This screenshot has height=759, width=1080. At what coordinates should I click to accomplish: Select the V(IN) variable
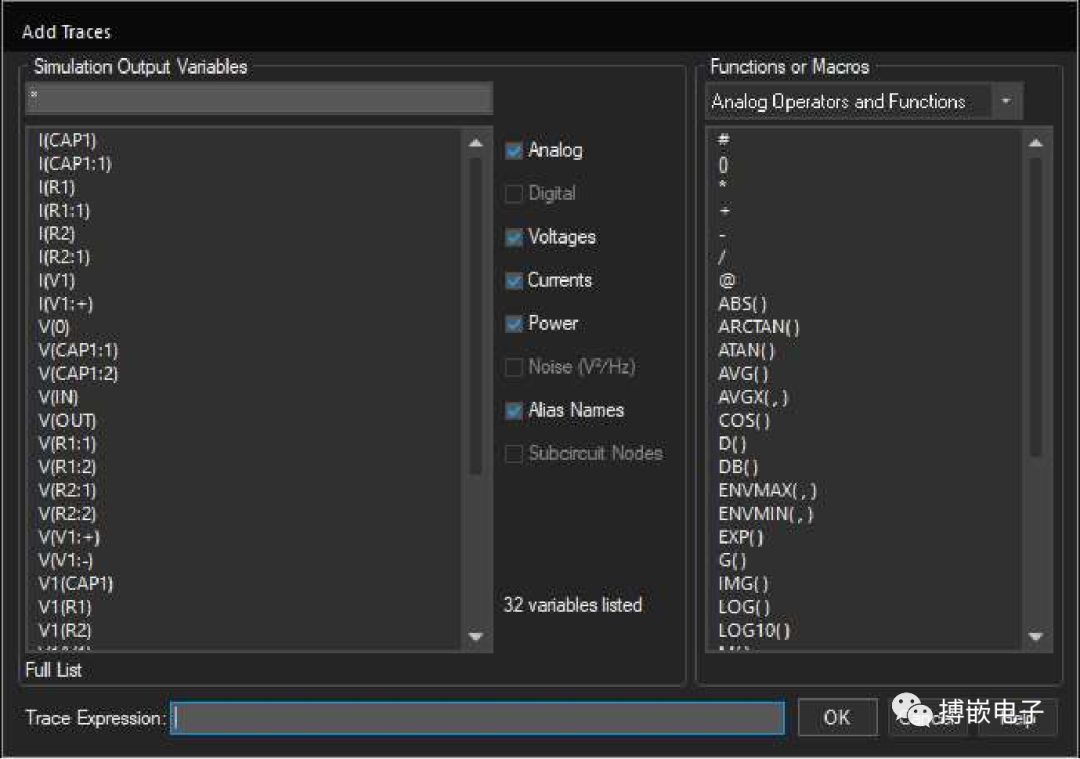pyautogui.click(x=59, y=397)
